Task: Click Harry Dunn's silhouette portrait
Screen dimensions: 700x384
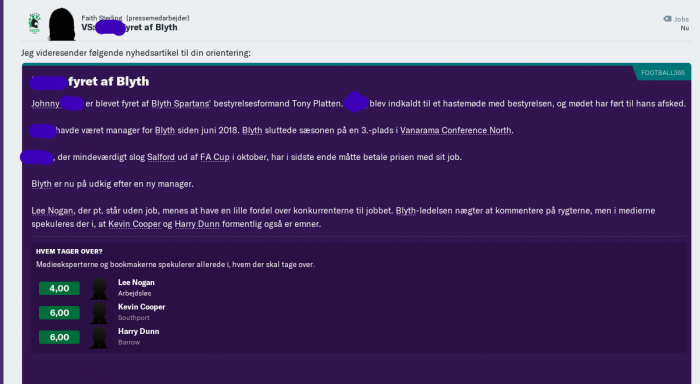Action: click(x=99, y=337)
